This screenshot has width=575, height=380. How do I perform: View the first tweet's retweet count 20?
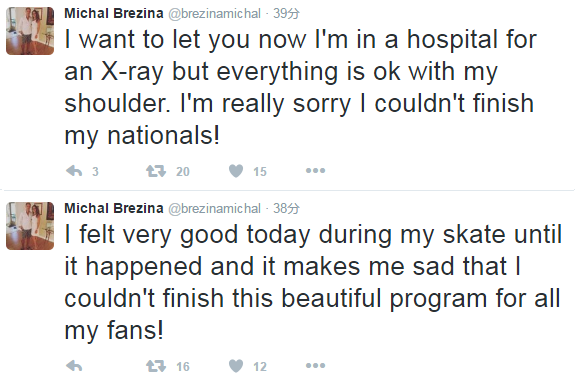pyautogui.click(x=183, y=171)
